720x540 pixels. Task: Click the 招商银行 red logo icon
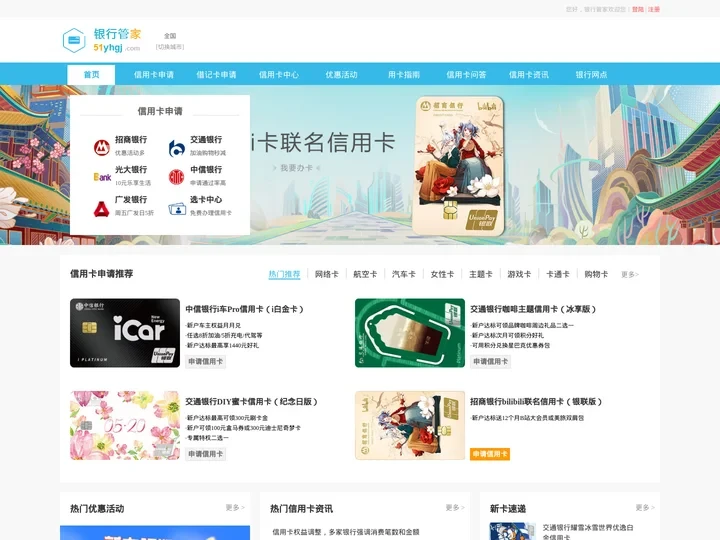(101, 147)
